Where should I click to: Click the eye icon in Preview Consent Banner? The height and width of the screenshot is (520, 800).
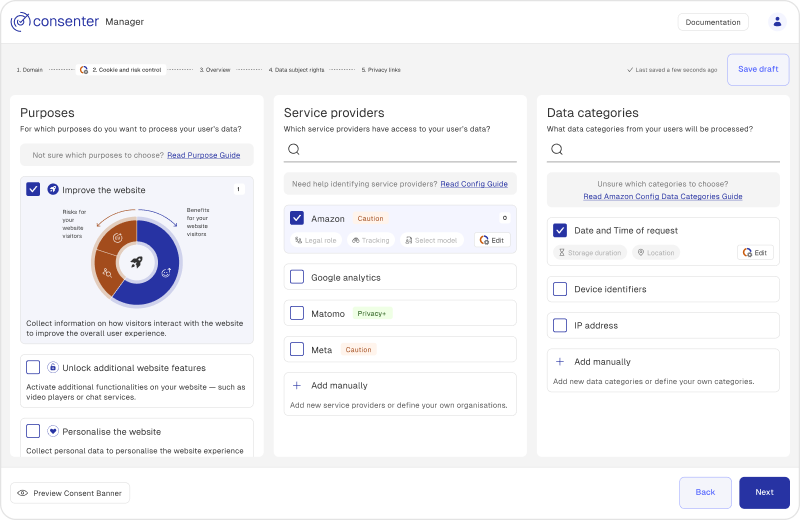point(22,493)
